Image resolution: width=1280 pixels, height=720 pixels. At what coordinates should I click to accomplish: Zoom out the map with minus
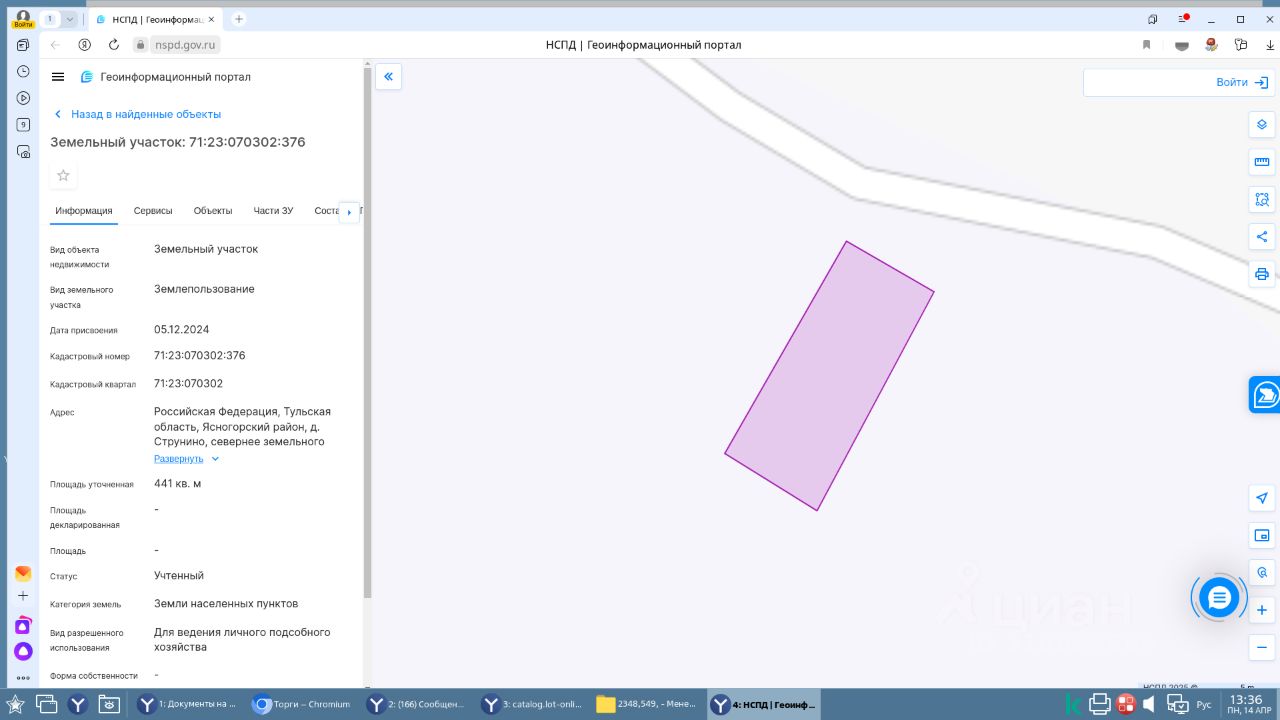(x=1262, y=647)
